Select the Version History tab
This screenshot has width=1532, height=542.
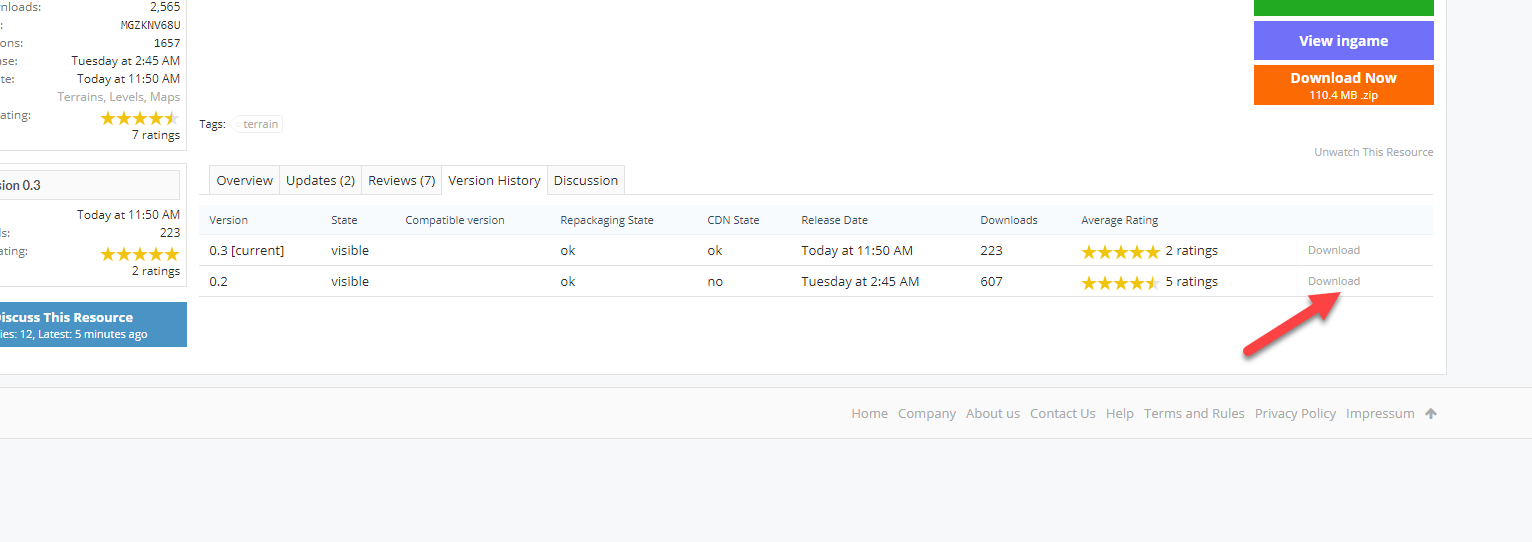tap(494, 180)
